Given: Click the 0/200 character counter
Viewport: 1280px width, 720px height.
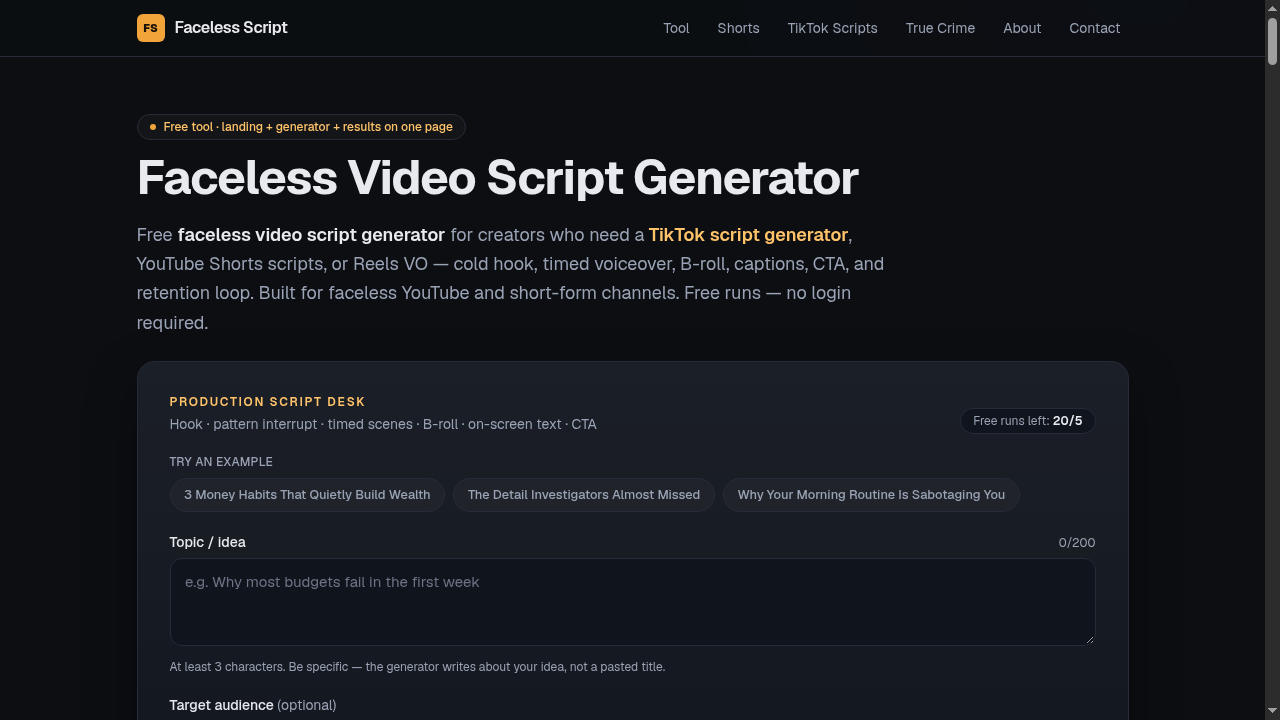Looking at the screenshot, I should [1077, 543].
